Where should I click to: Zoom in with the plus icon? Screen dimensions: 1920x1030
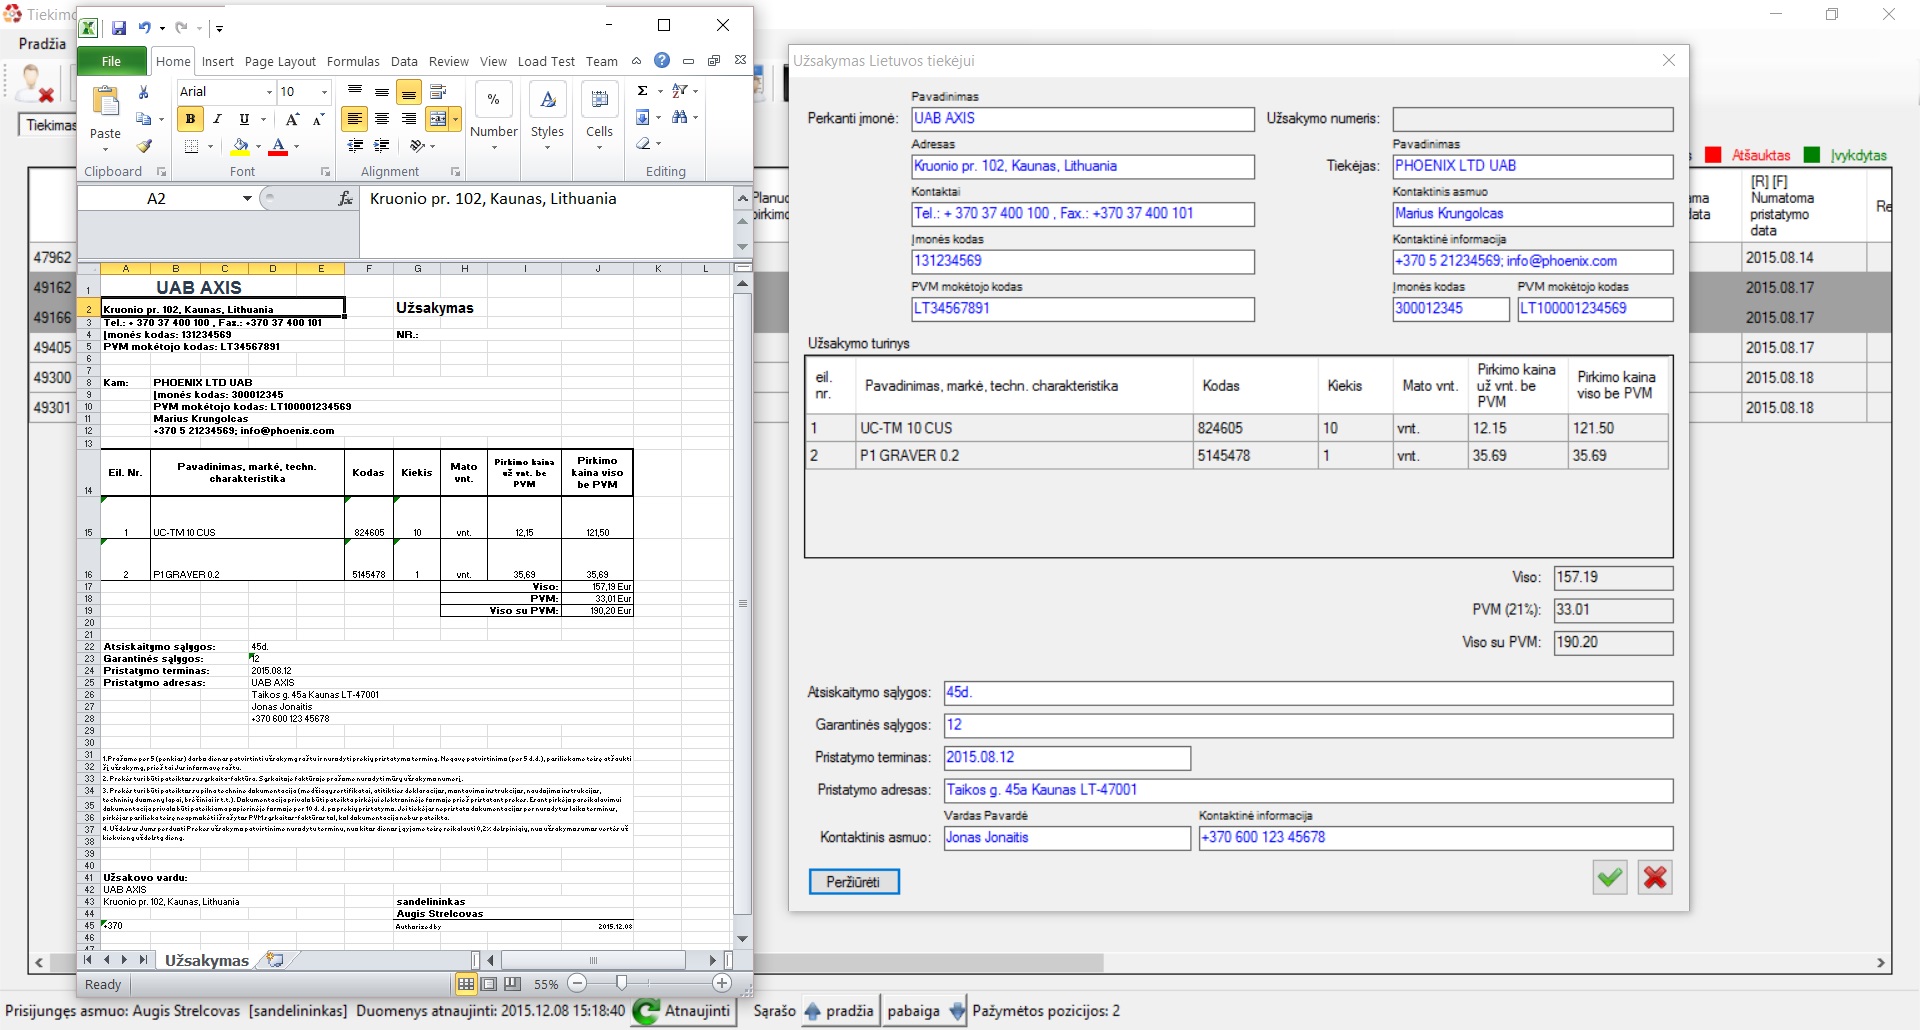722,984
